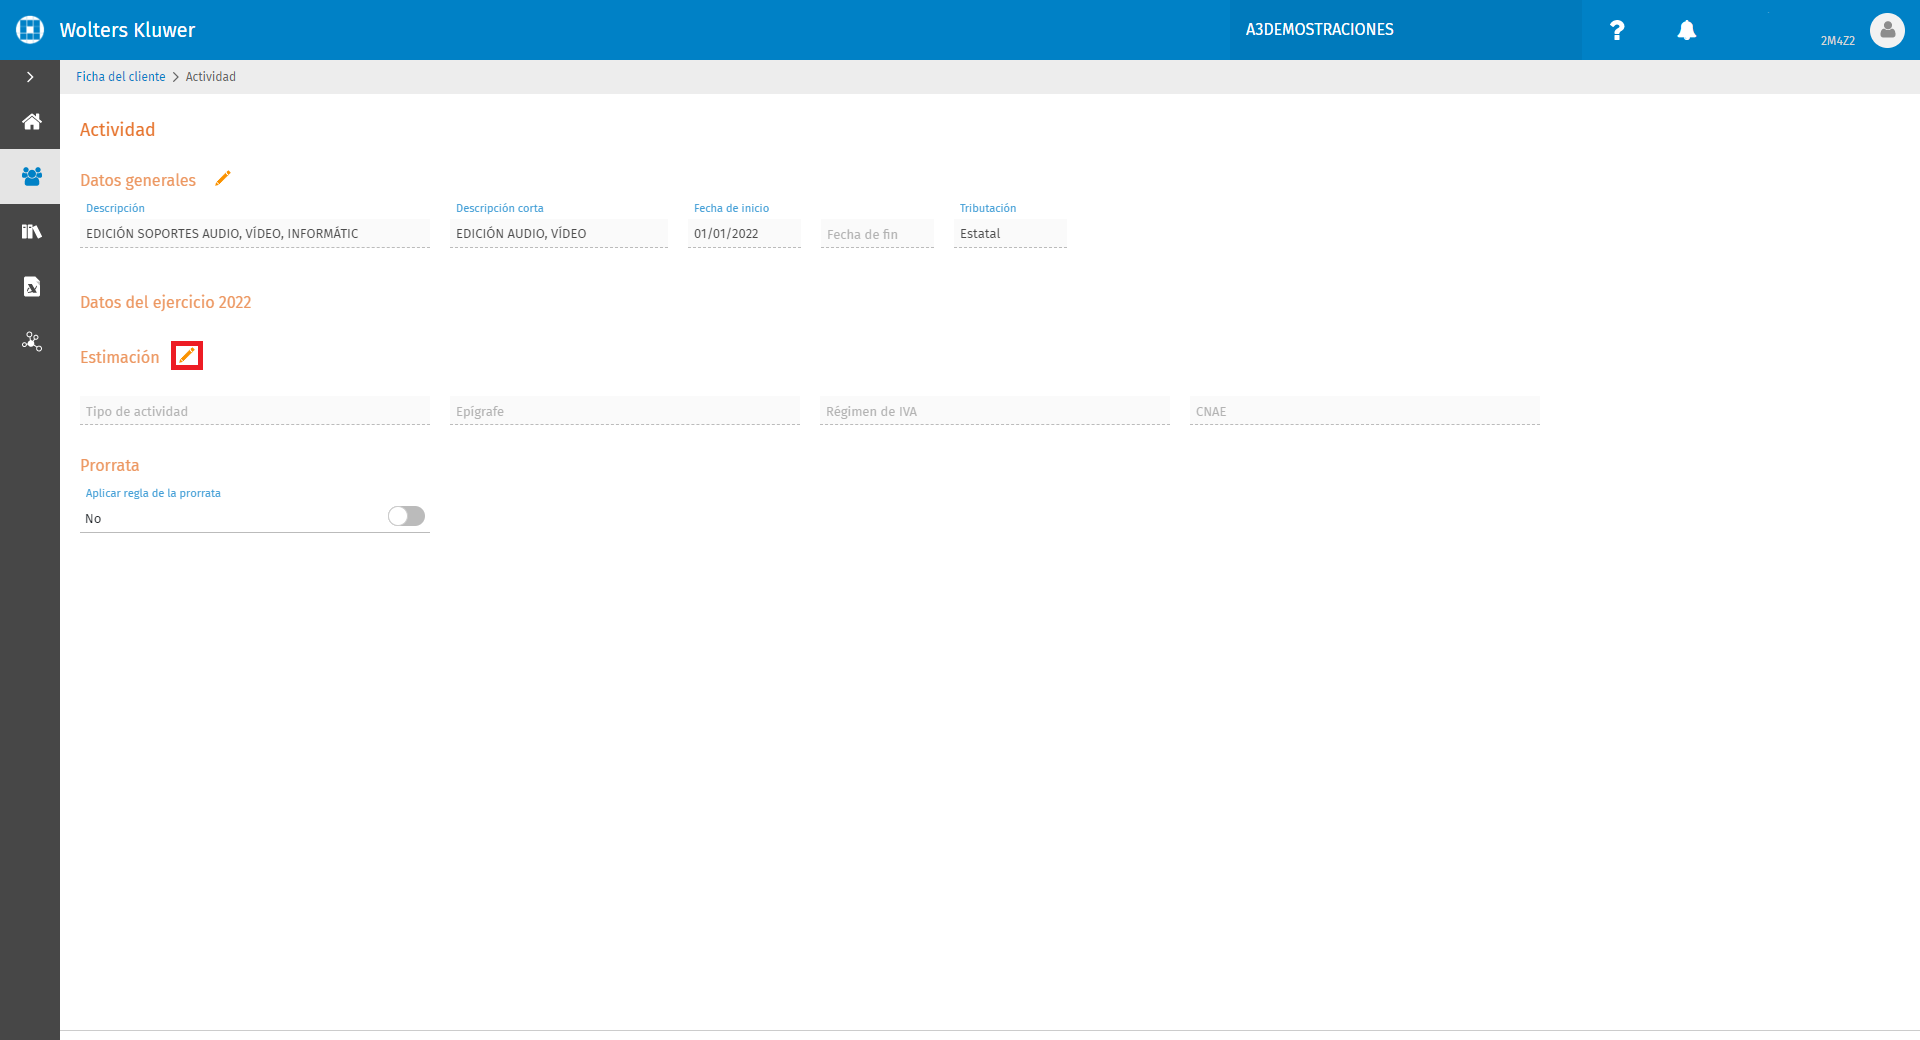Edit Estimación with pencil icon
The width and height of the screenshot is (1920, 1040).
point(187,356)
